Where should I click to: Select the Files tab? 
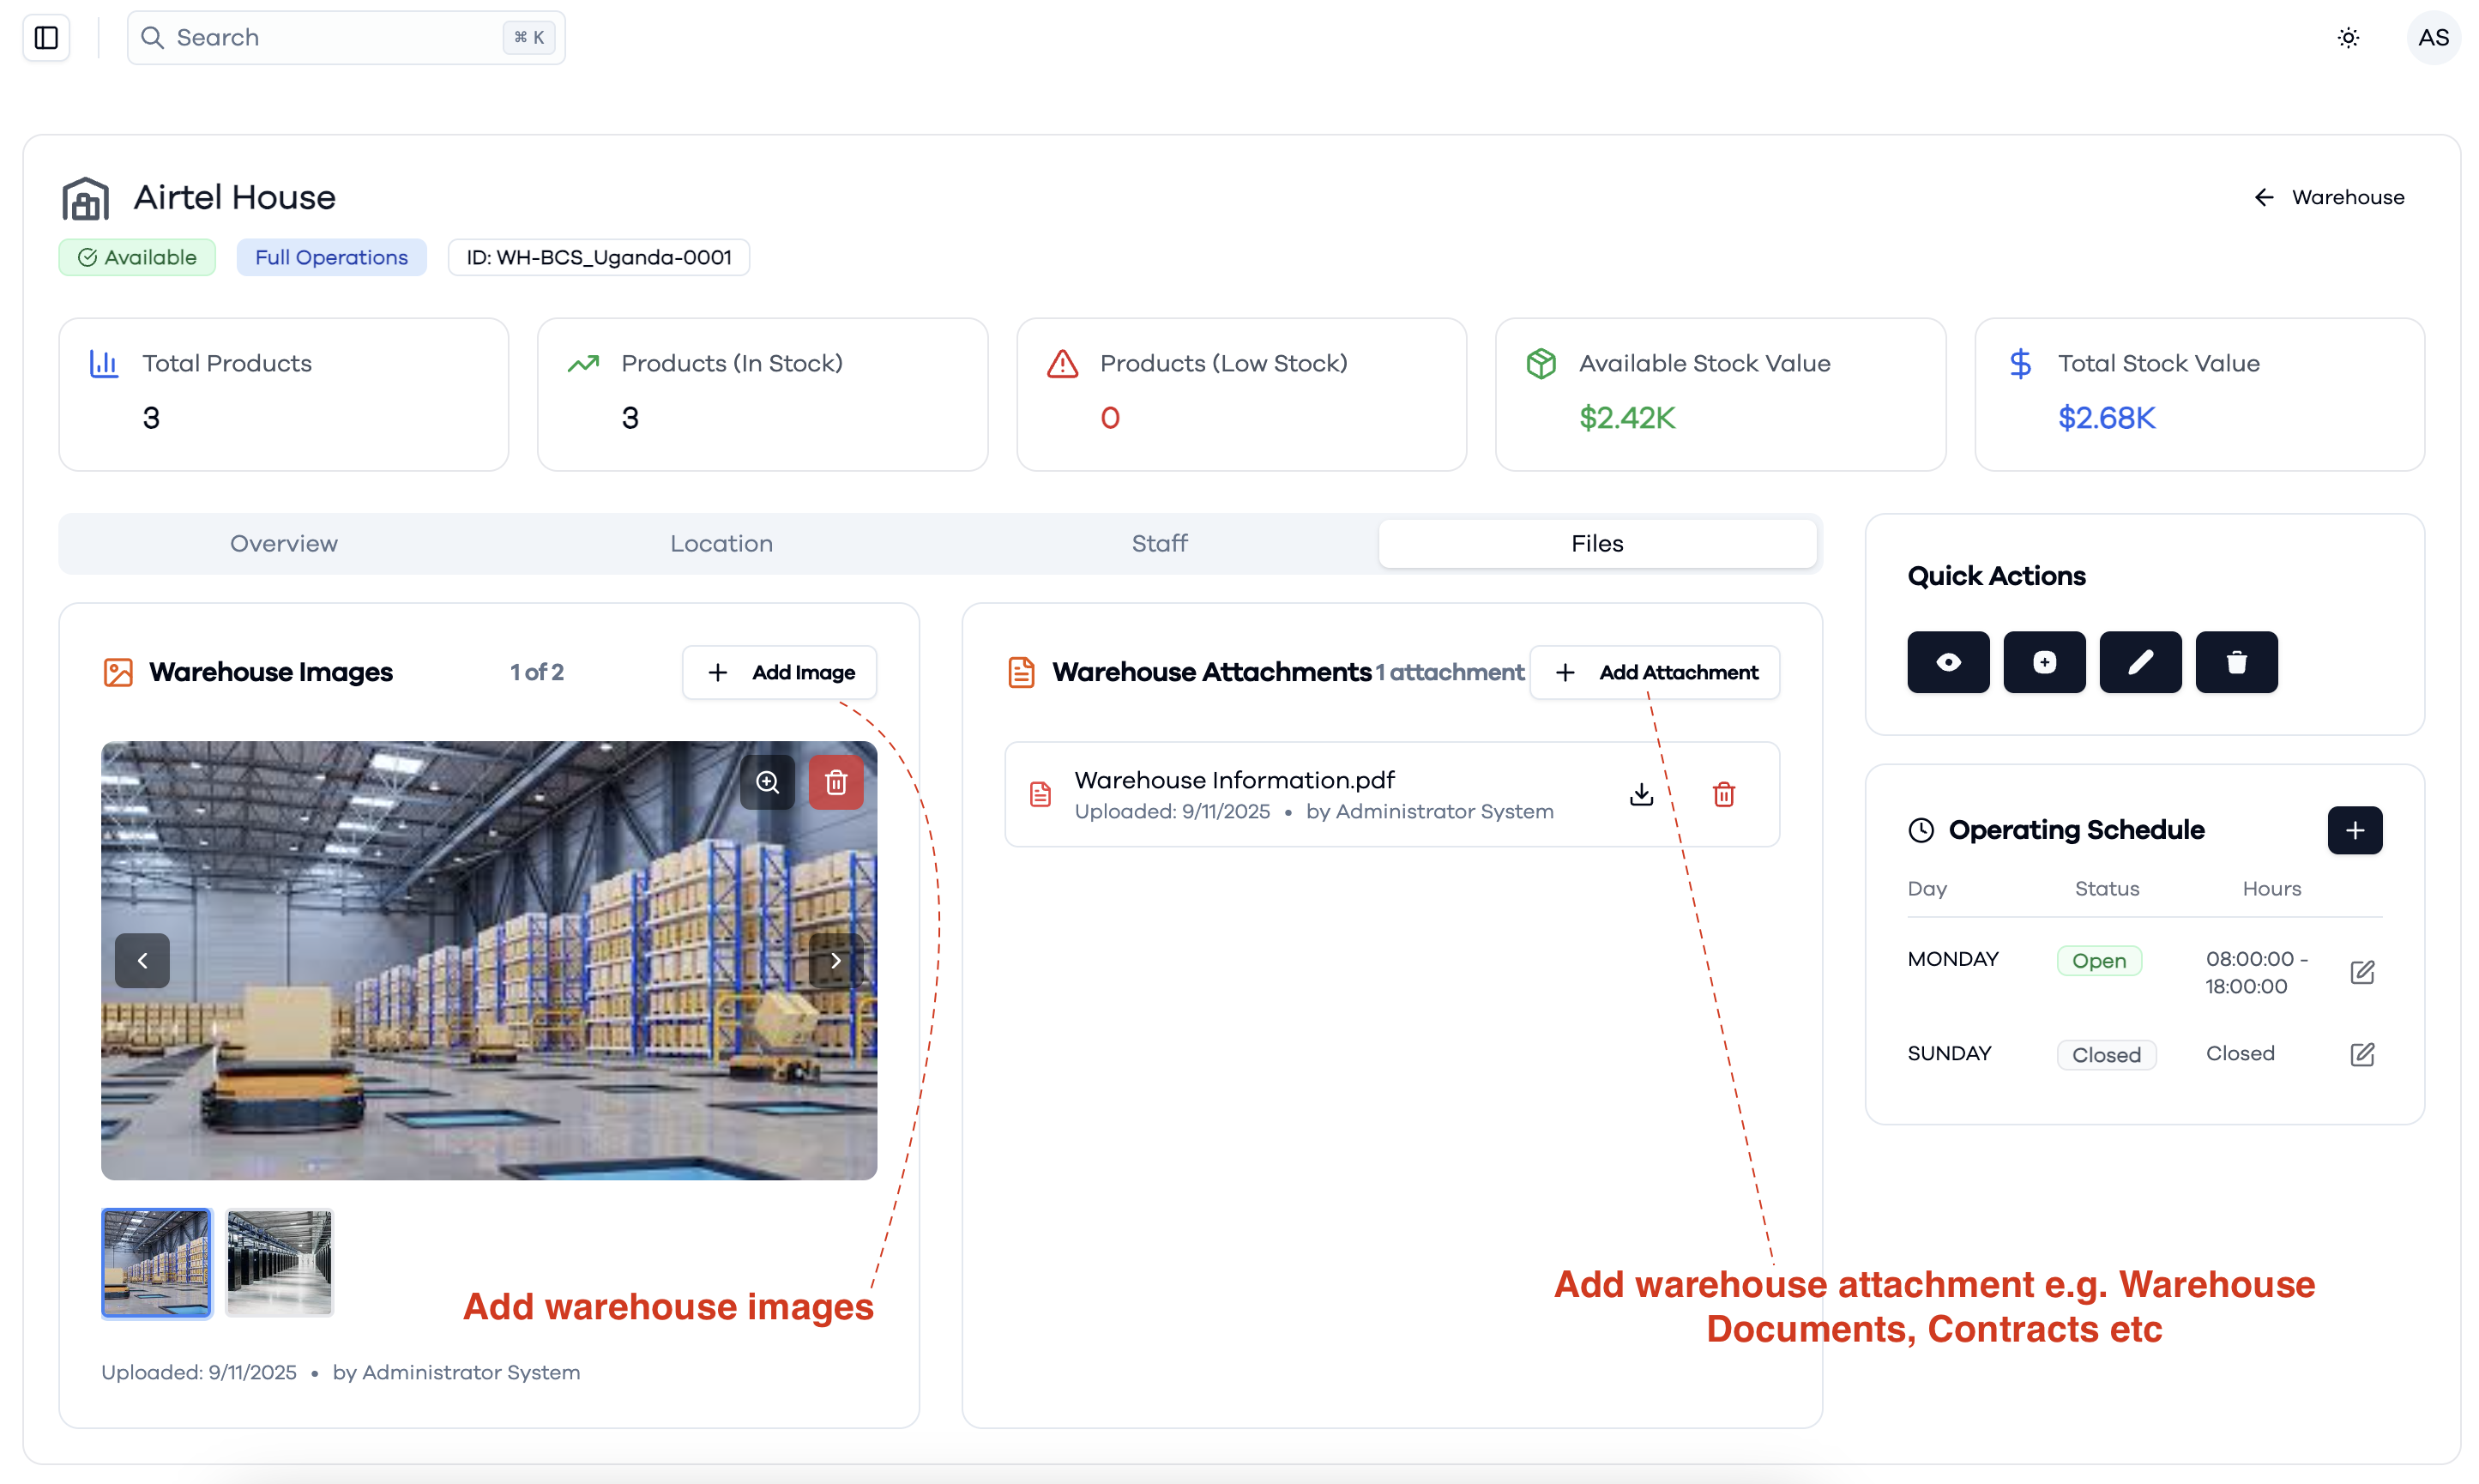[x=1597, y=543]
